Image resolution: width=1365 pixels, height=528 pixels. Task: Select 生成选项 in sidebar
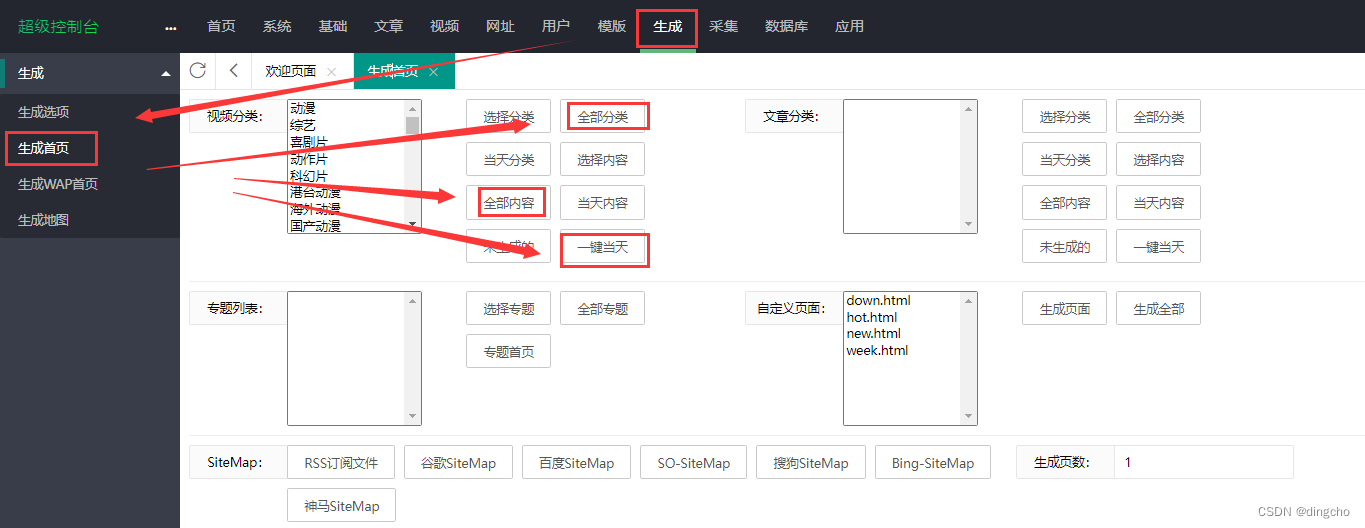[x=44, y=112]
